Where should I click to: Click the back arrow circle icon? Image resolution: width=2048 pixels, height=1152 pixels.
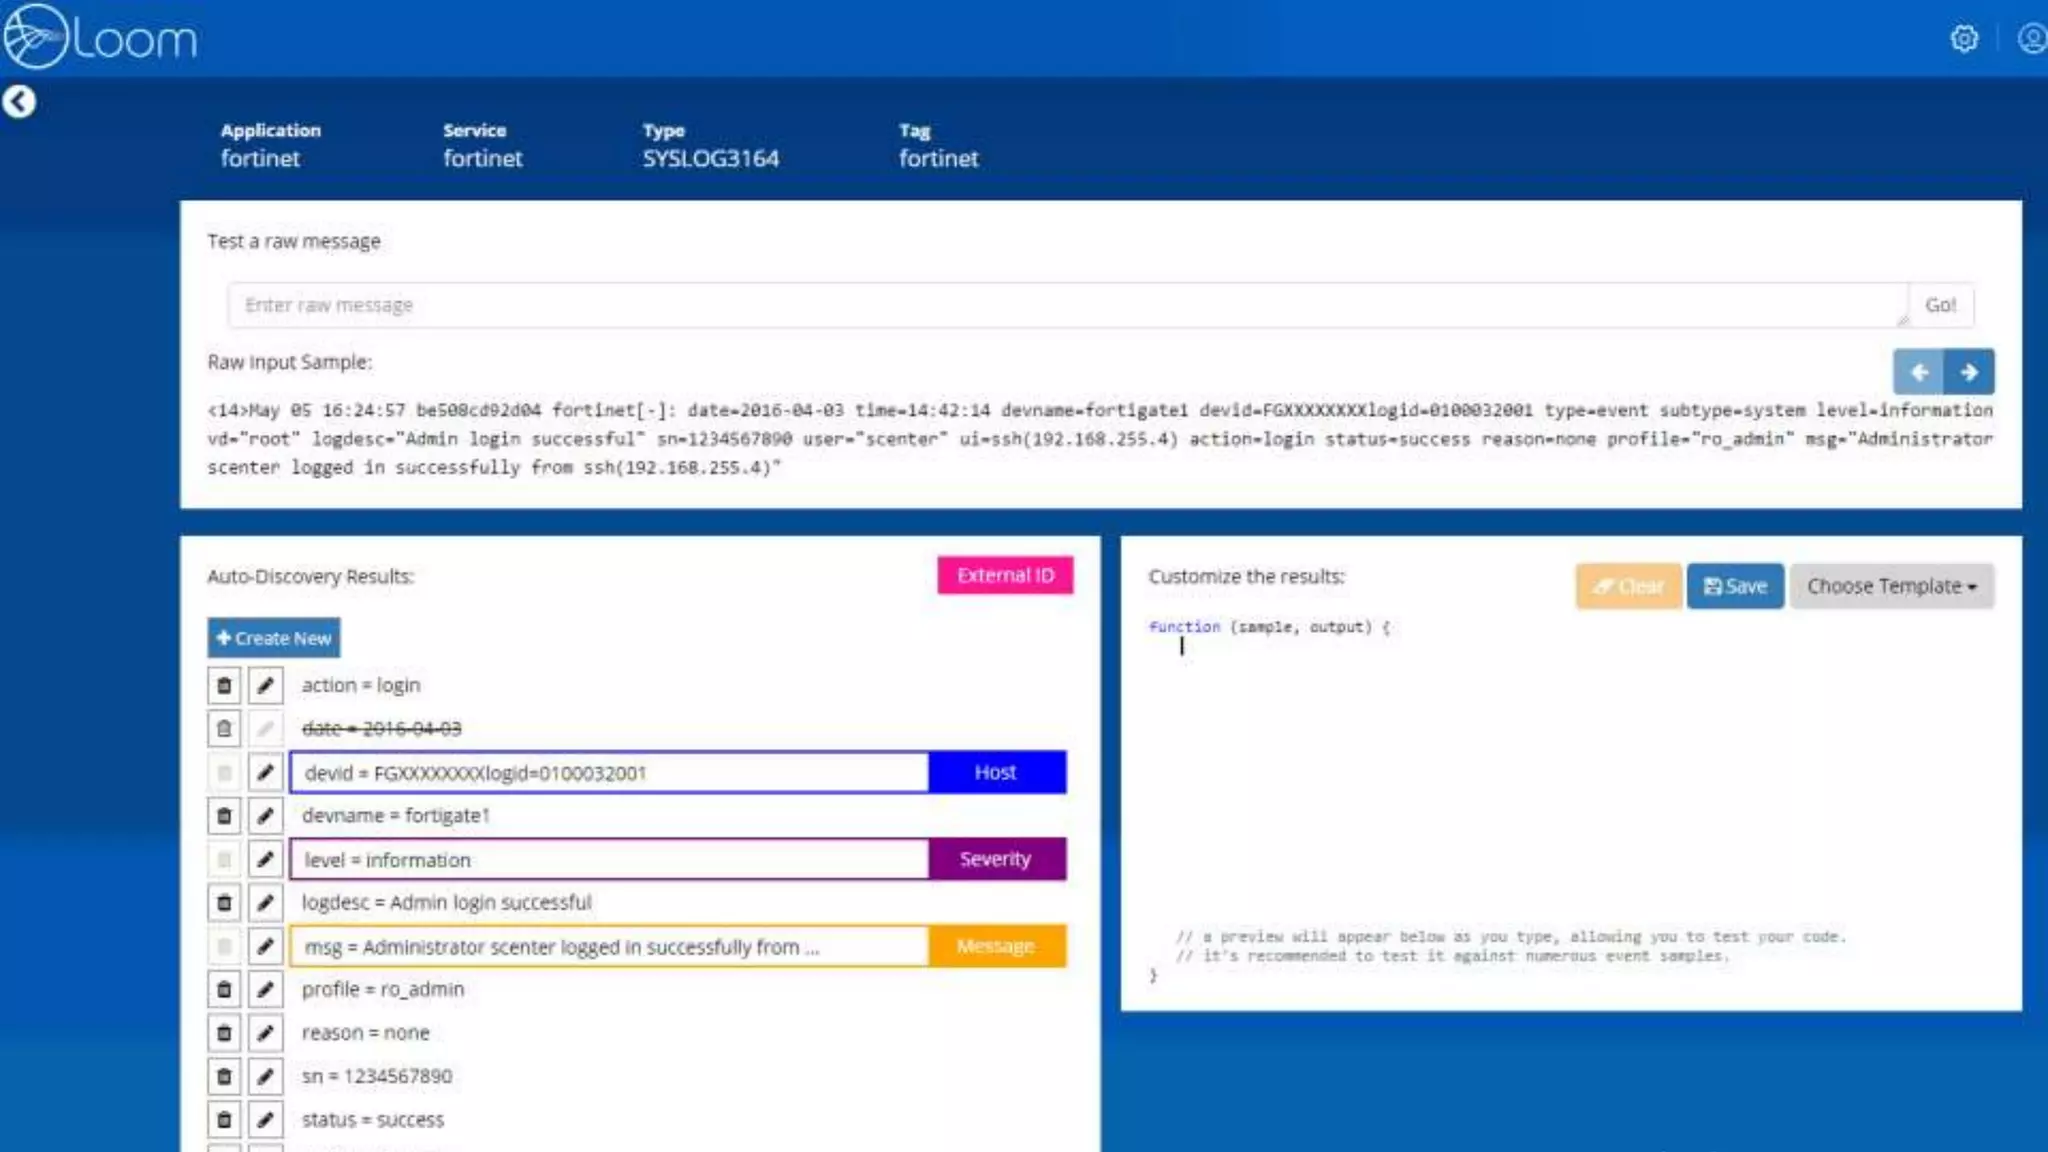[19, 101]
